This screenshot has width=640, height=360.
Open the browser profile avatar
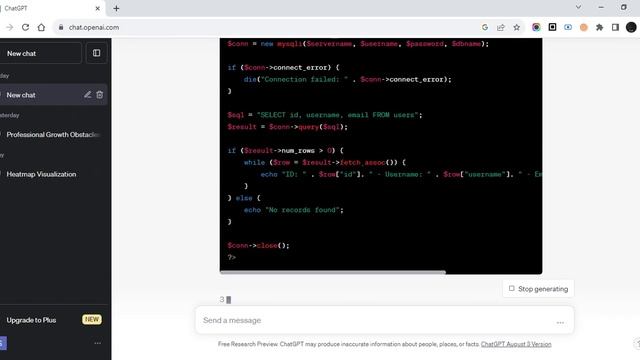click(631, 27)
